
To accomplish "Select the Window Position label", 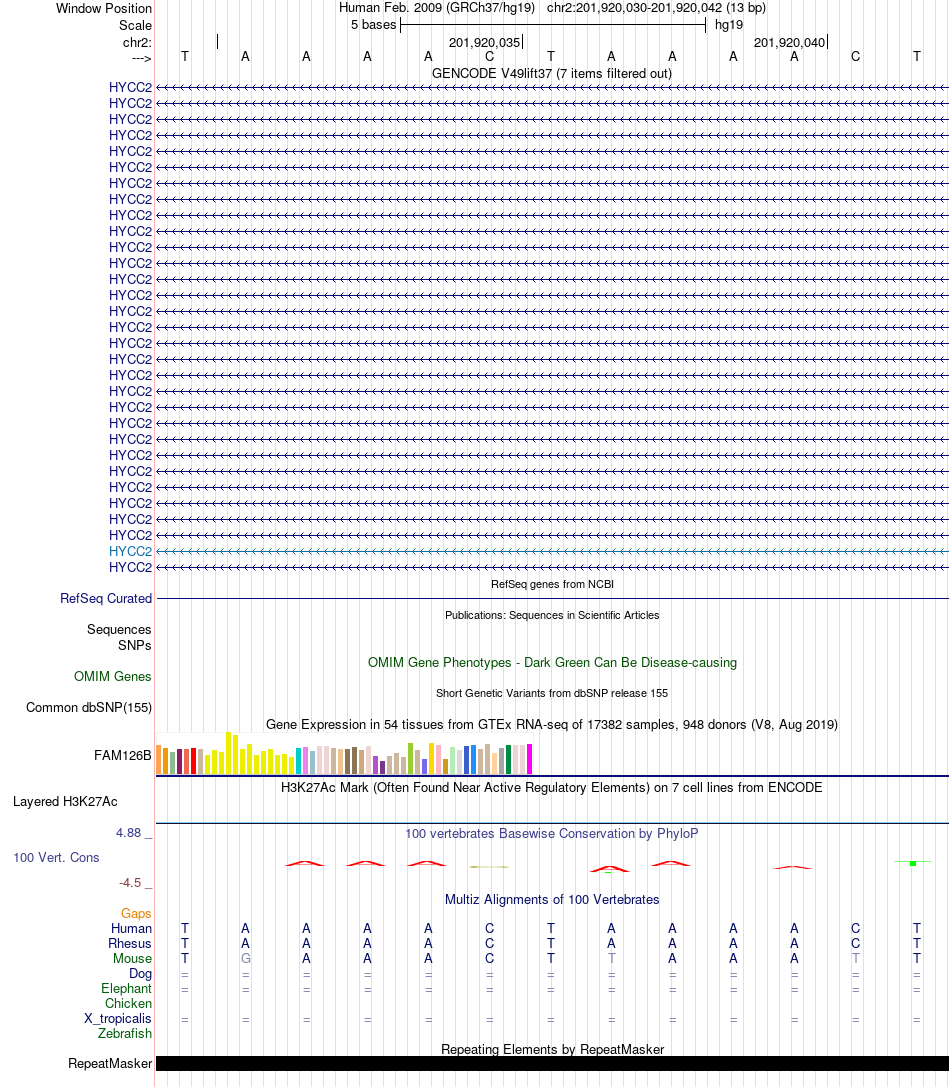I will (104, 8).
